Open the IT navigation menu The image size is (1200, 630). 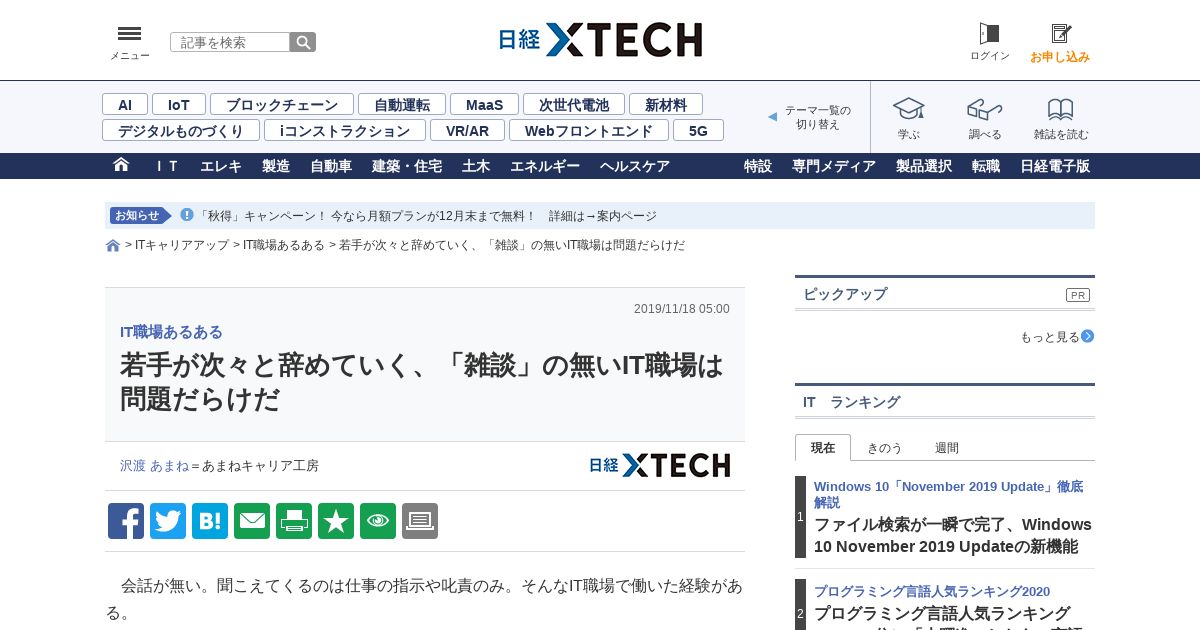click(x=167, y=166)
